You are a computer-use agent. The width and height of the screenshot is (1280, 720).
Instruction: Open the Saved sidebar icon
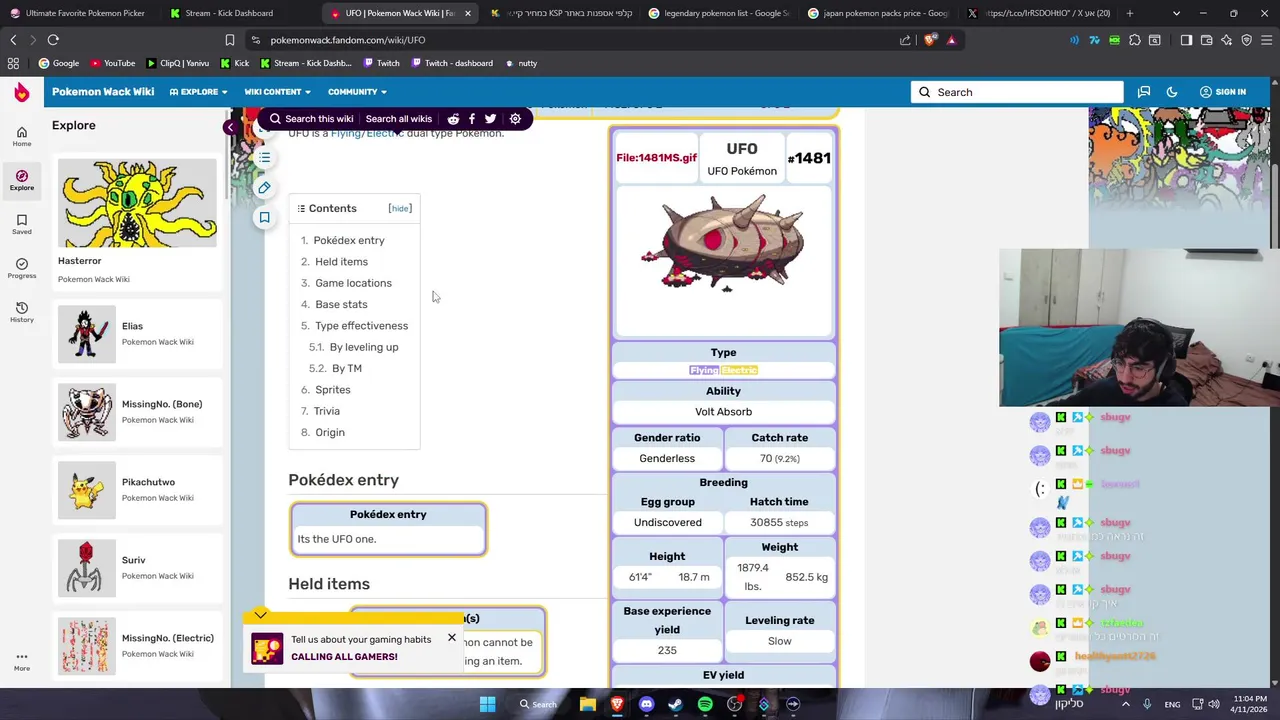[21, 224]
